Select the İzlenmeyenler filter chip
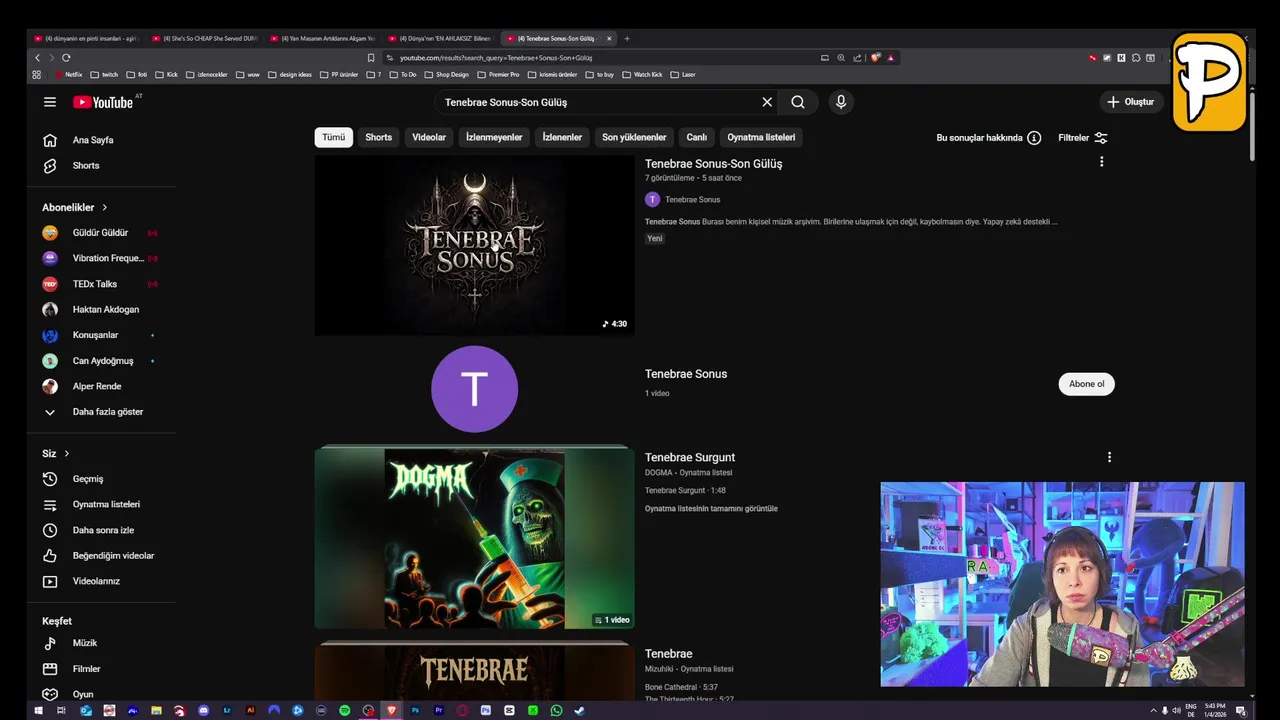 pyautogui.click(x=494, y=137)
